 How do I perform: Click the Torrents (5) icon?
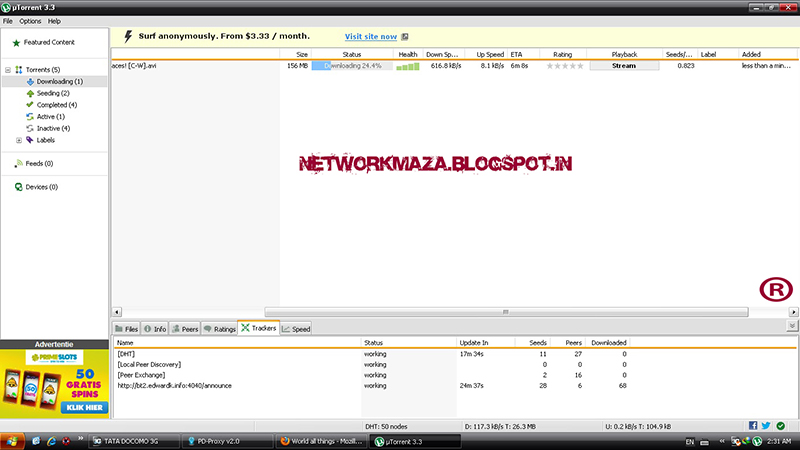click(19, 70)
